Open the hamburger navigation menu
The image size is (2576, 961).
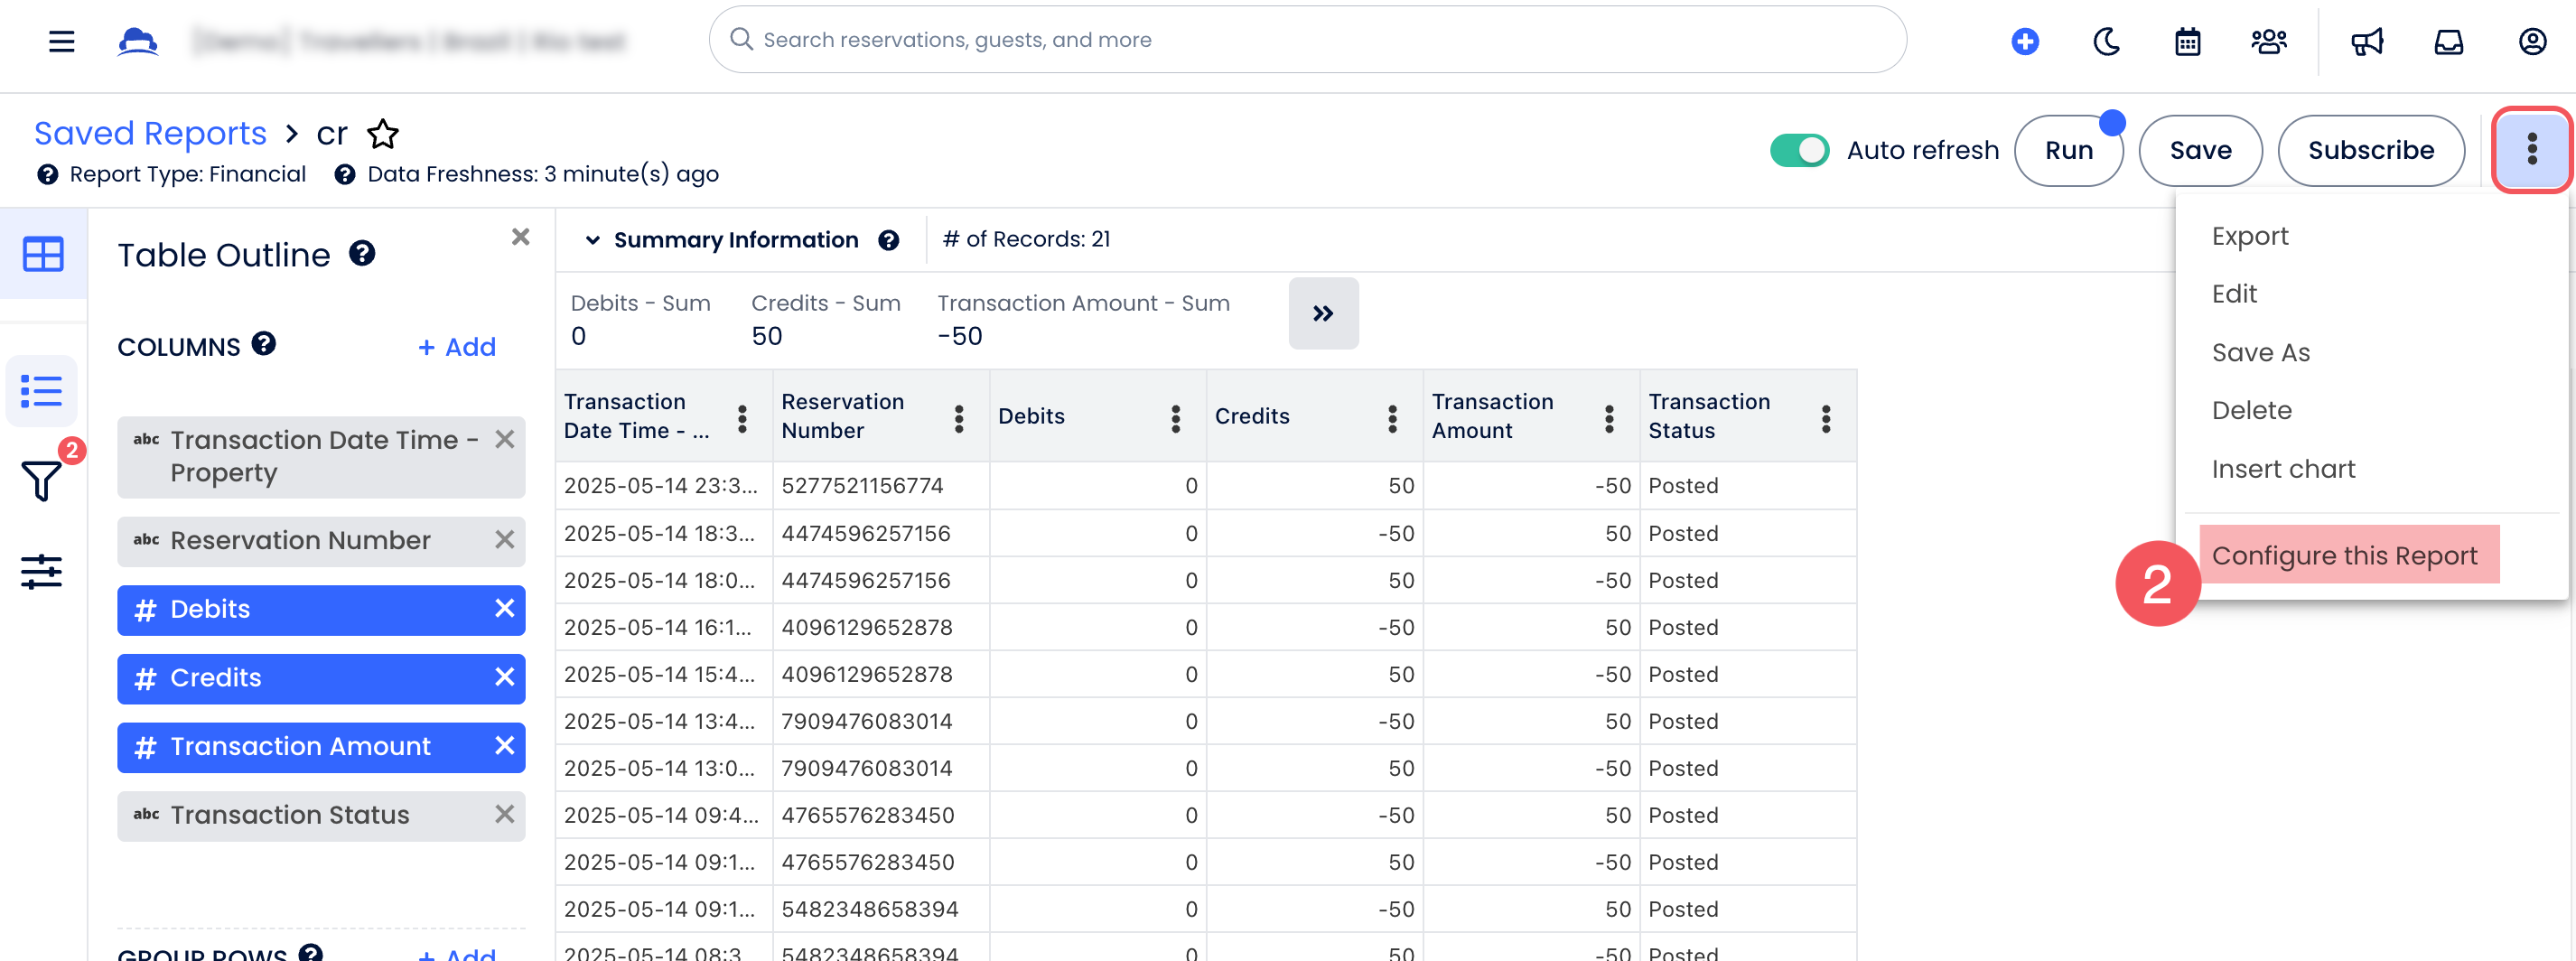pos(62,41)
